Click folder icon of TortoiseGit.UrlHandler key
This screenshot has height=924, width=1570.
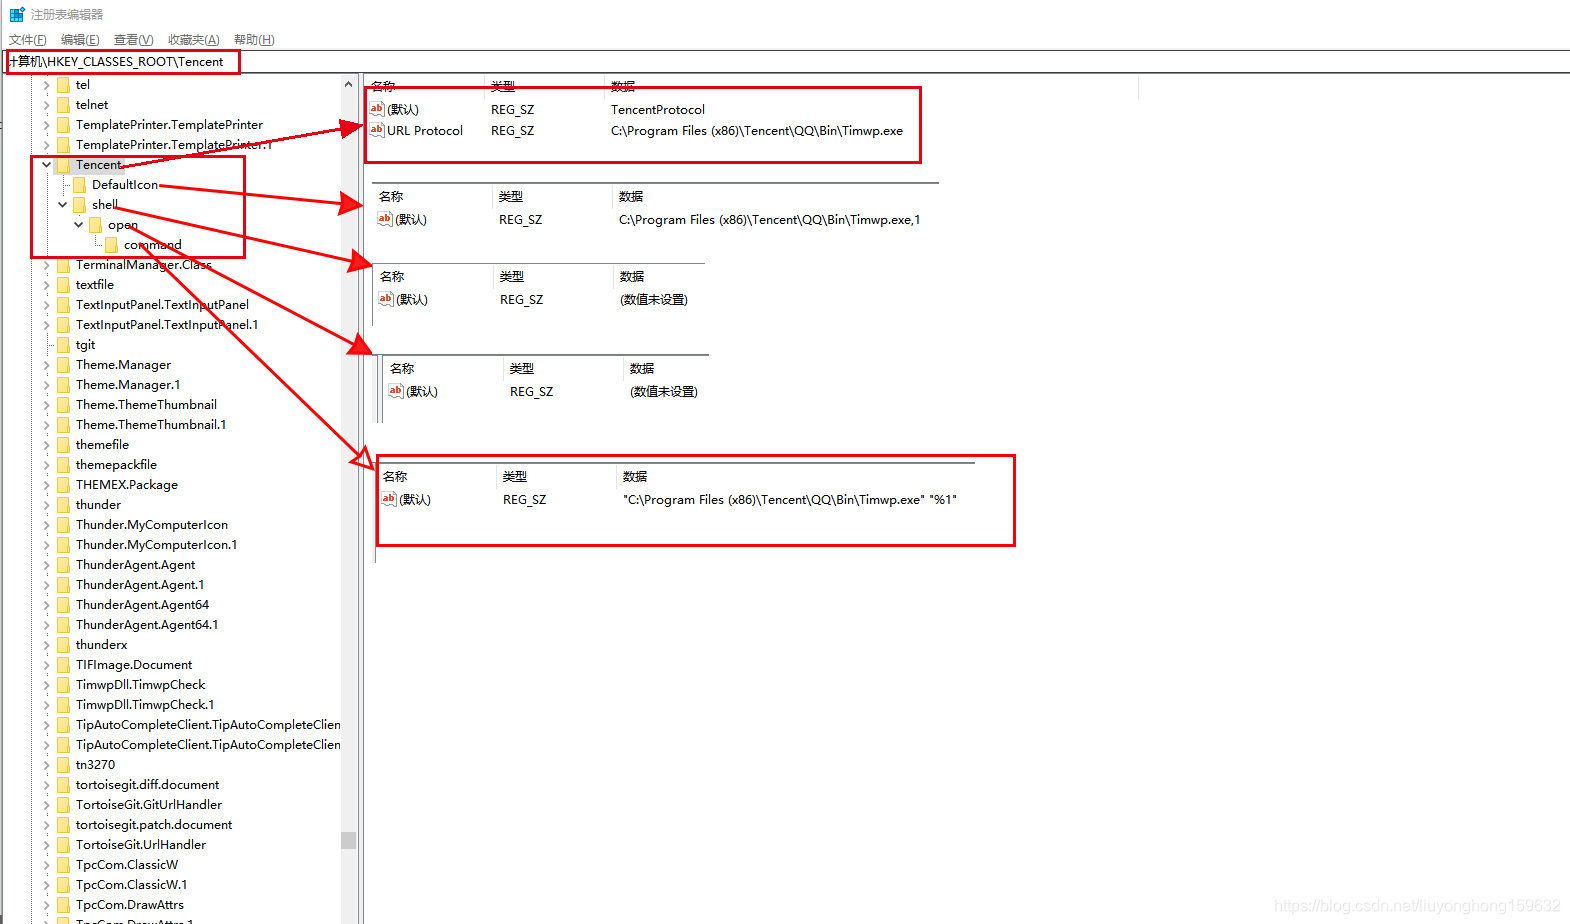(x=64, y=845)
